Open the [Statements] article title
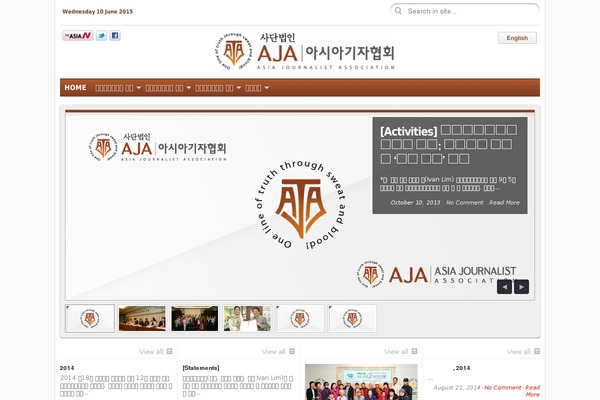600x400 pixels. [201, 368]
